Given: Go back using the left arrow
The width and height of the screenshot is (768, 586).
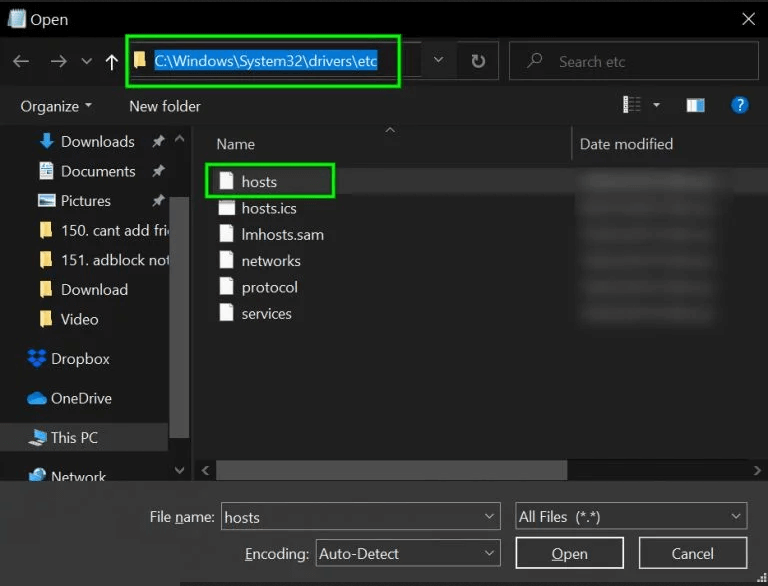Looking at the screenshot, I should [x=21, y=61].
